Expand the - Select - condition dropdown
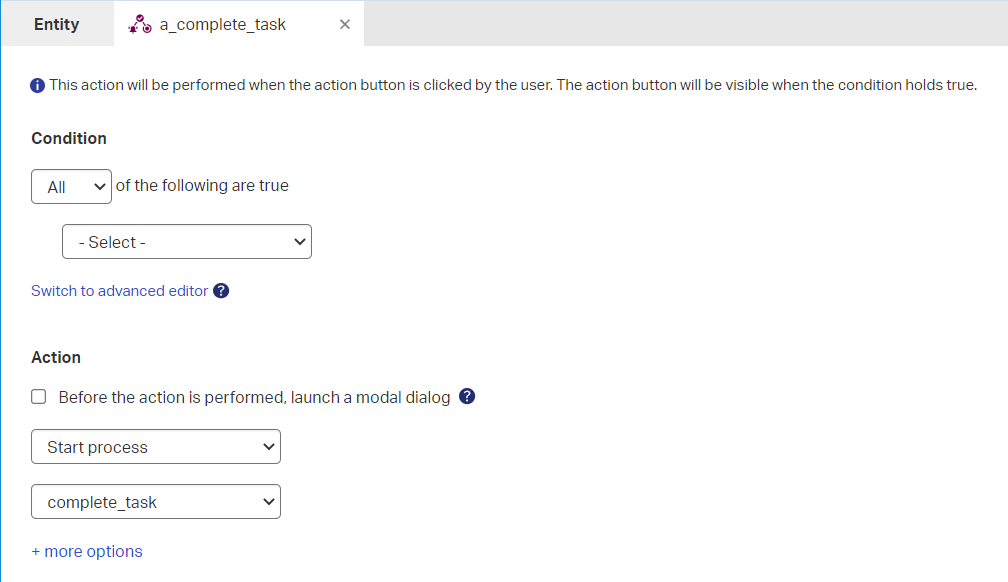 click(187, 242)
